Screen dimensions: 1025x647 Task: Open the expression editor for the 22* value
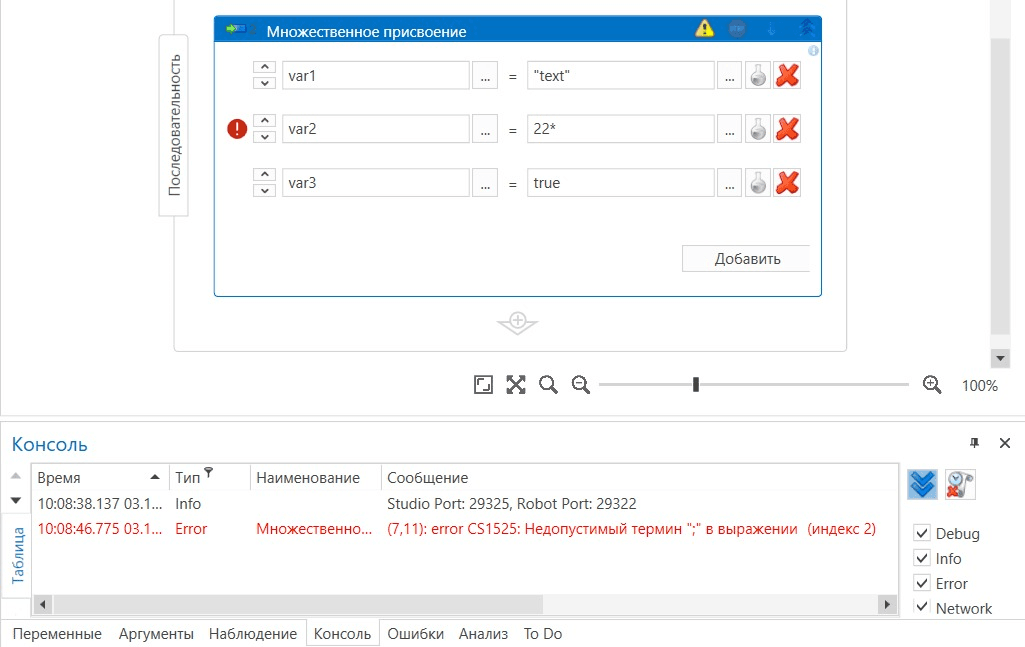pos(729,129)
